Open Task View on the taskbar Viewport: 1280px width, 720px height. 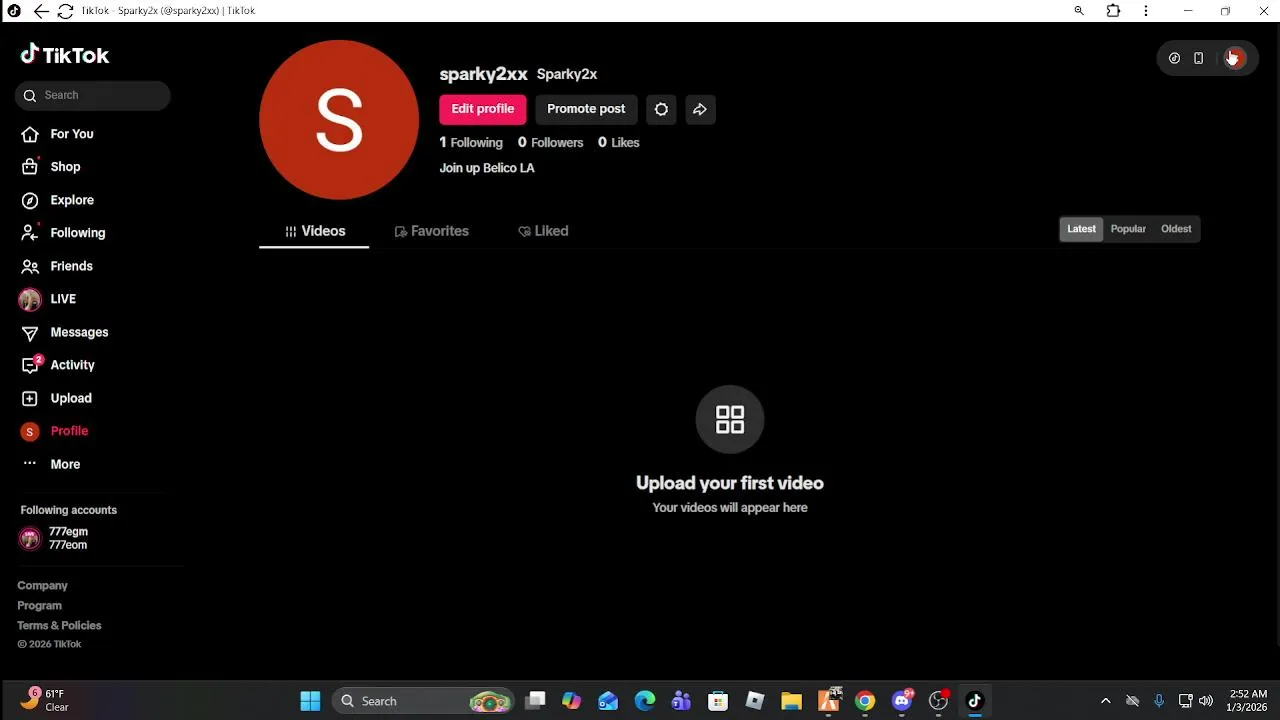coord(535,701)
